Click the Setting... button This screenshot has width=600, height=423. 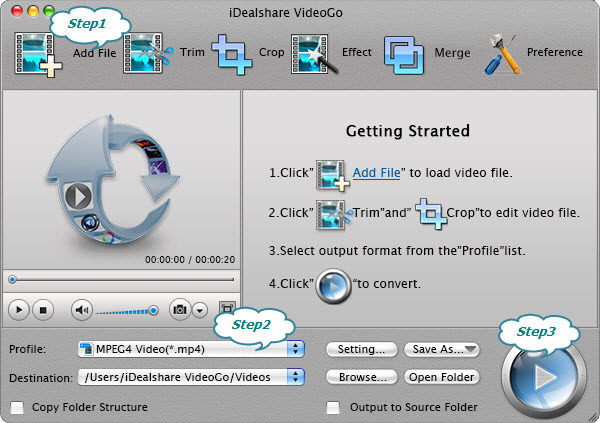click(361, 349)
